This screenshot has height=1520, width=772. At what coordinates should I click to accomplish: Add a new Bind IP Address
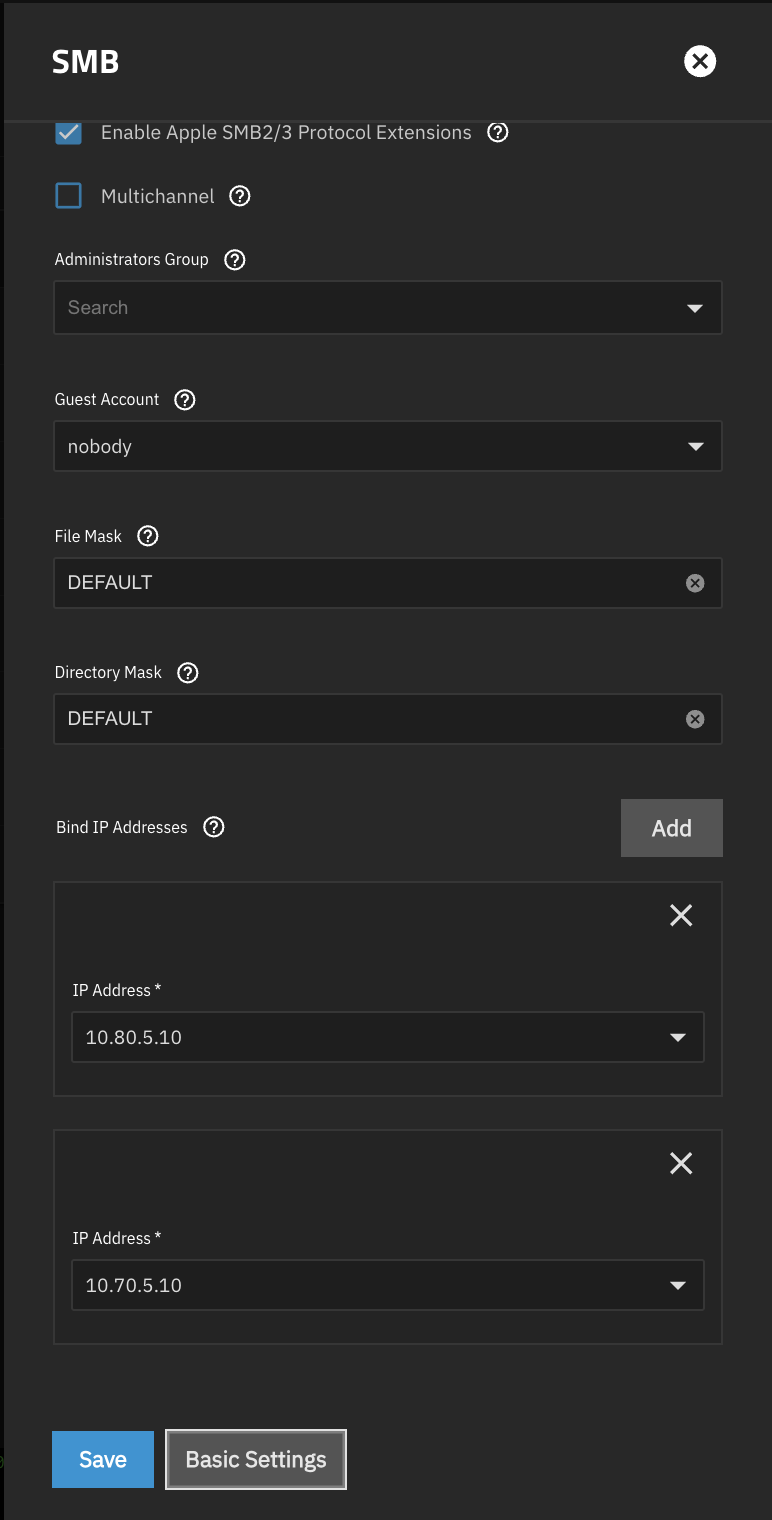(x=672, y=828)
